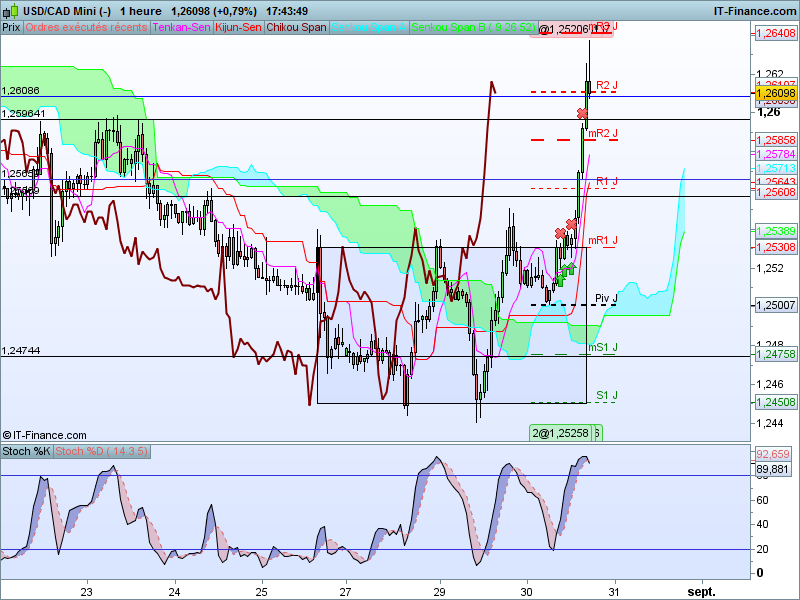Image resolution: width=800 pixels, height=600 pixels.
Task: Open Senkou Span B ( 9 26 52) settings
Action: click(x=473, y=28)
